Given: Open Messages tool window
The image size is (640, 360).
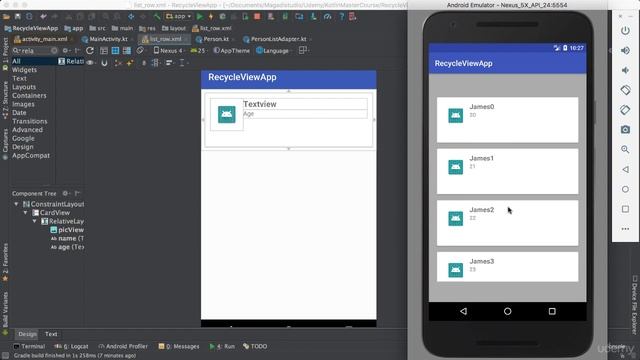Looking at the screenshot, I should (x=179, y=346).
